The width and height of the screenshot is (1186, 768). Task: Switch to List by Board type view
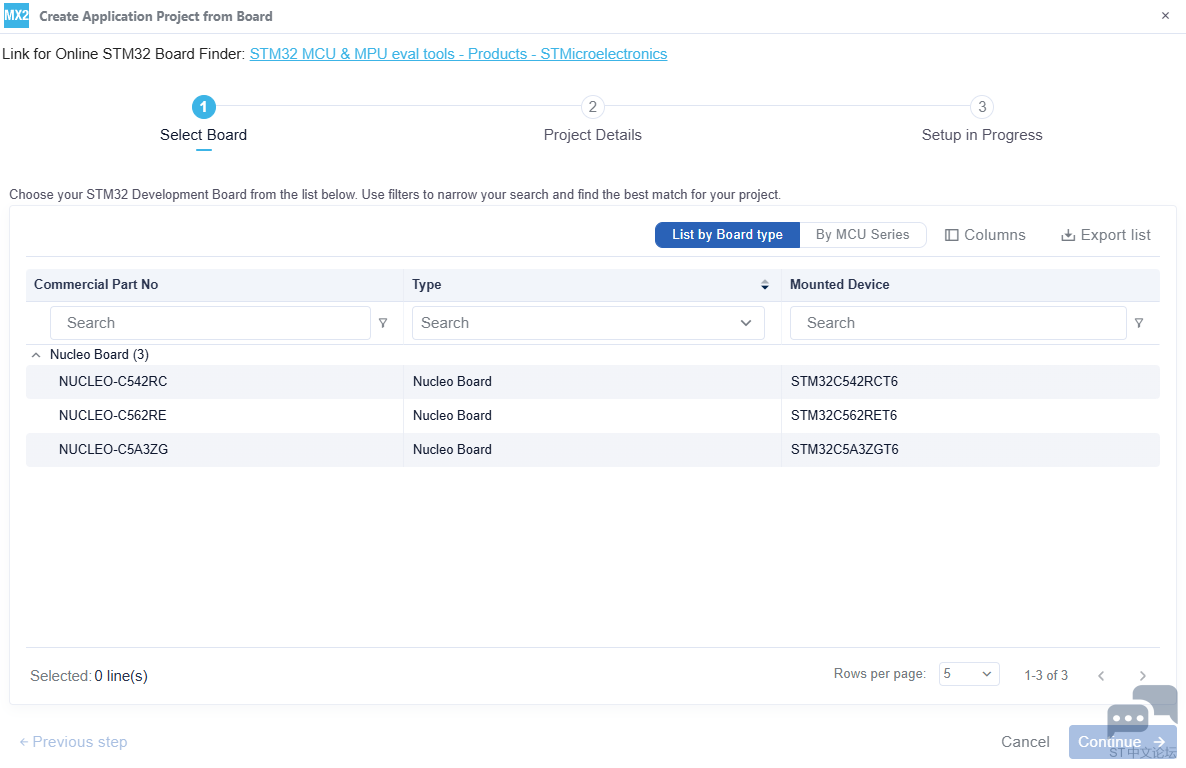727,235
